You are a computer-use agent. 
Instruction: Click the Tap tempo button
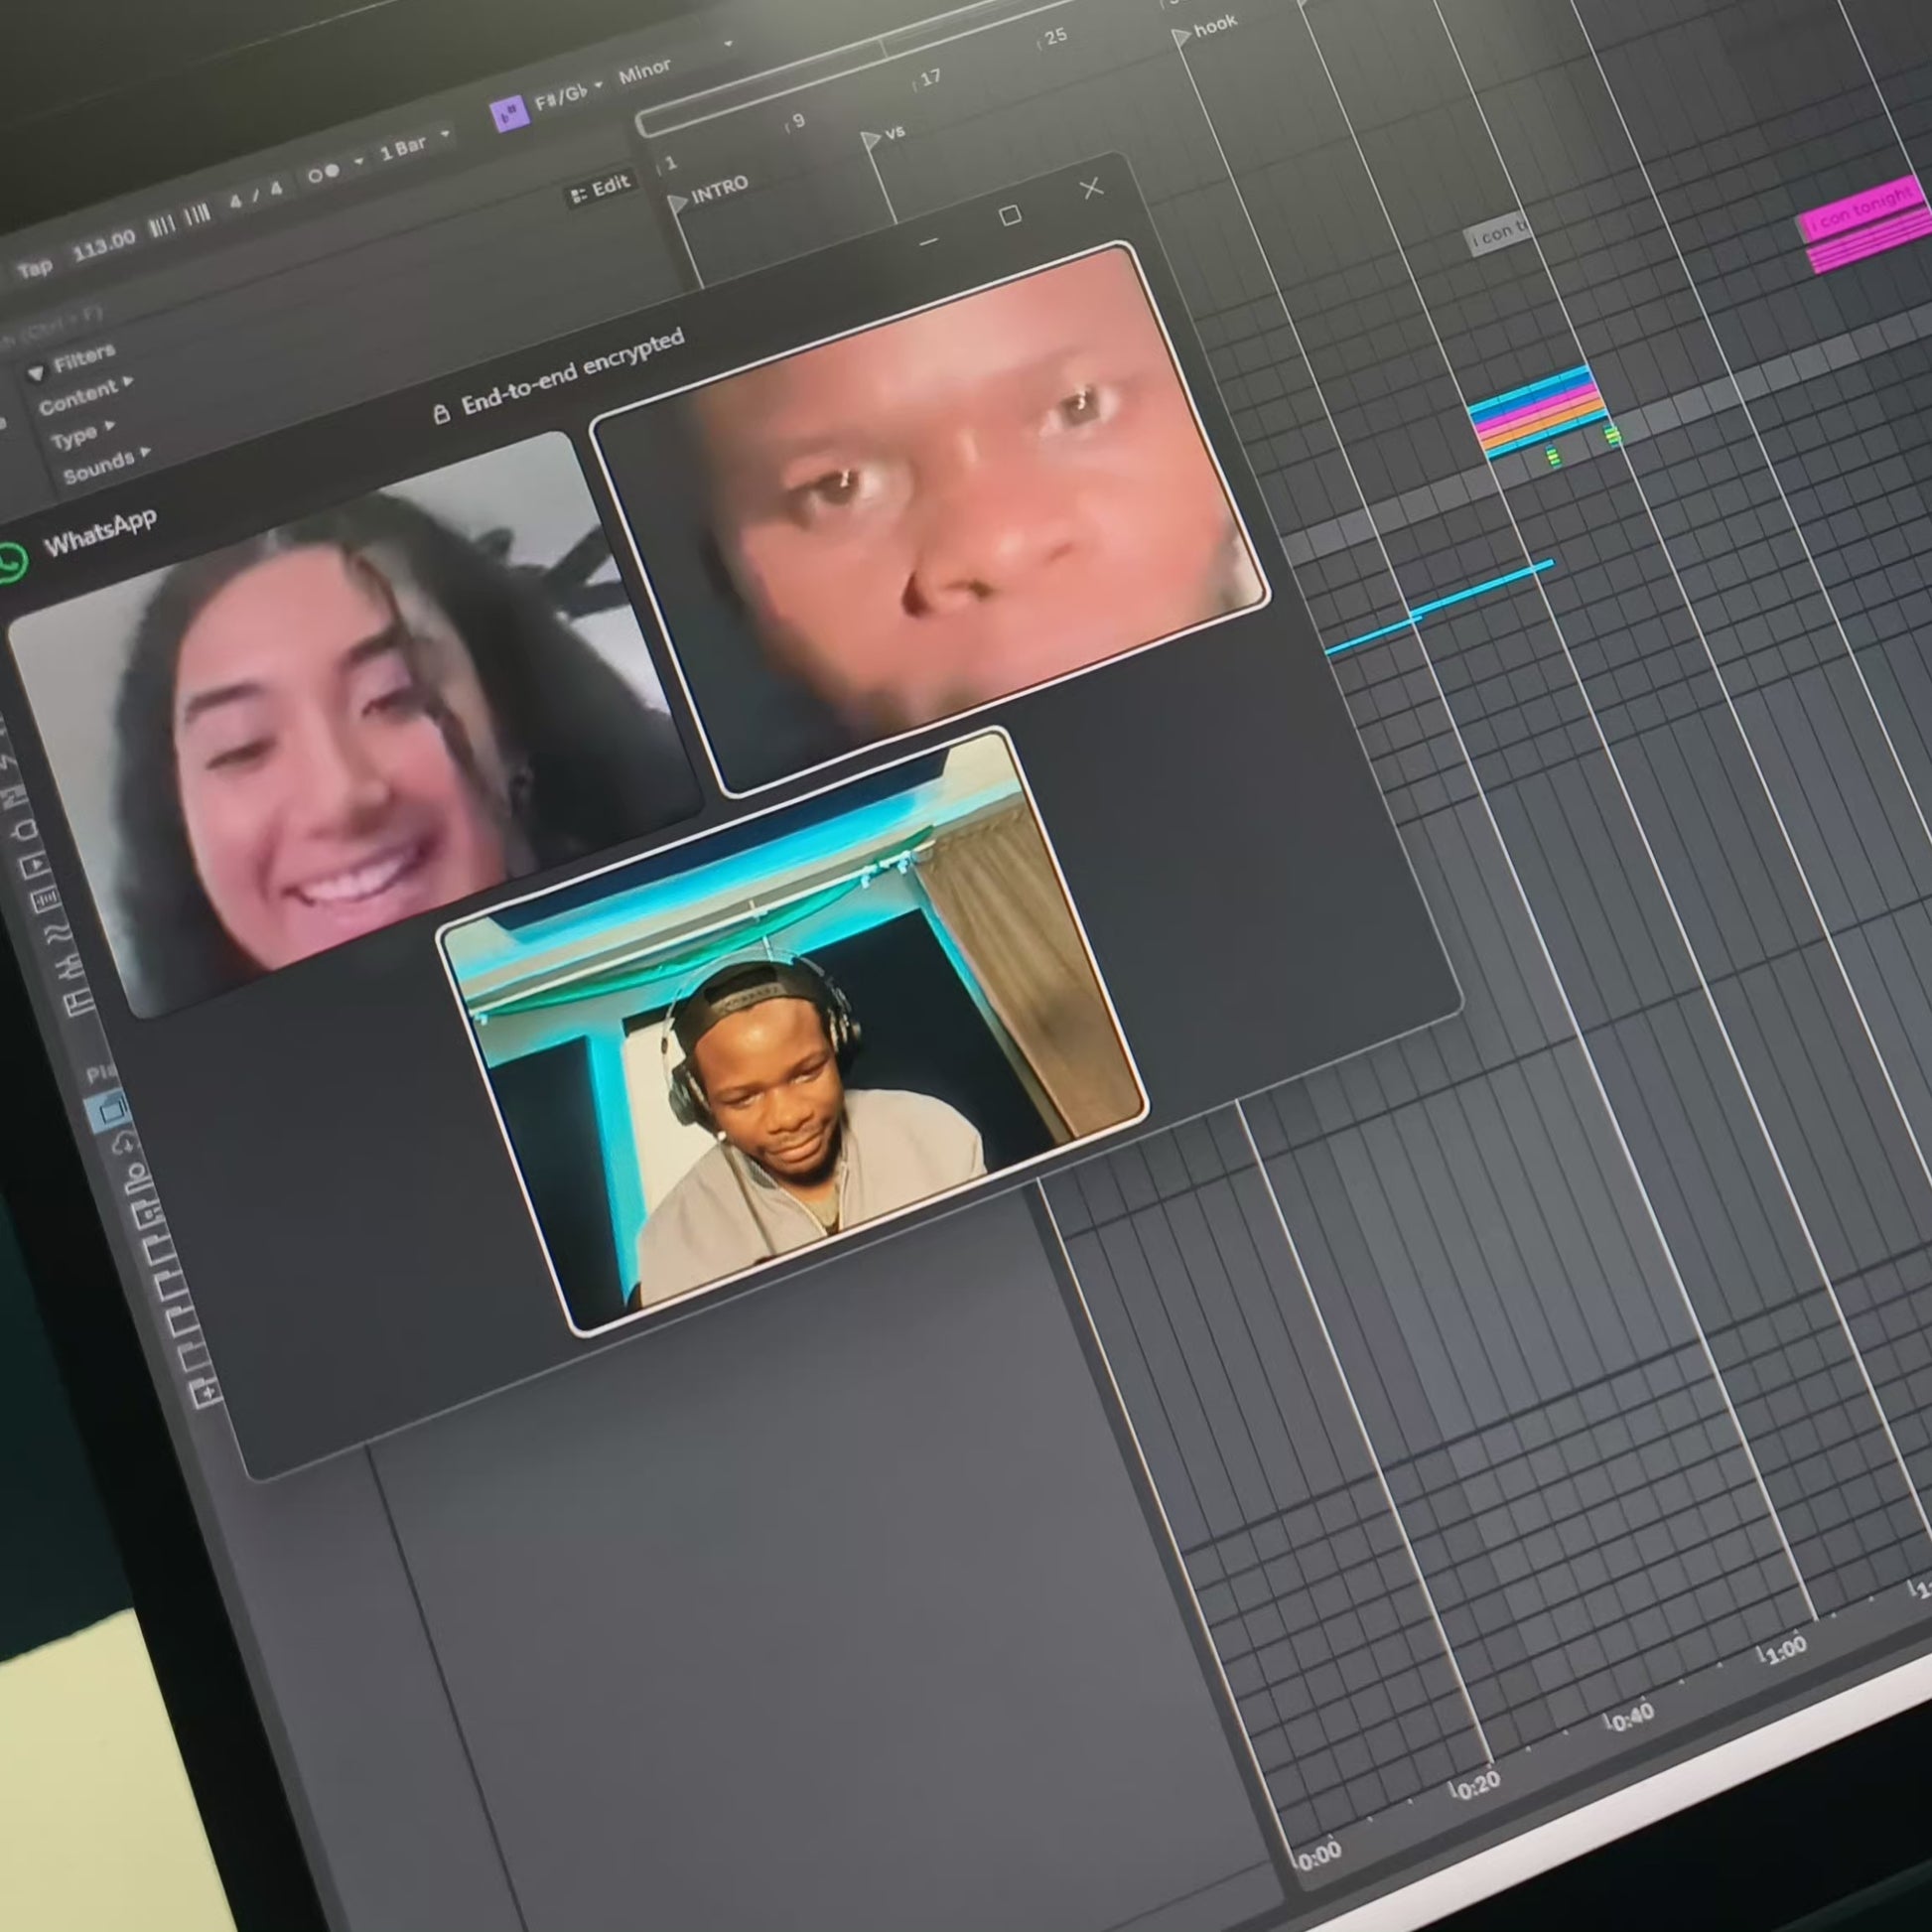tap(34, 268)
